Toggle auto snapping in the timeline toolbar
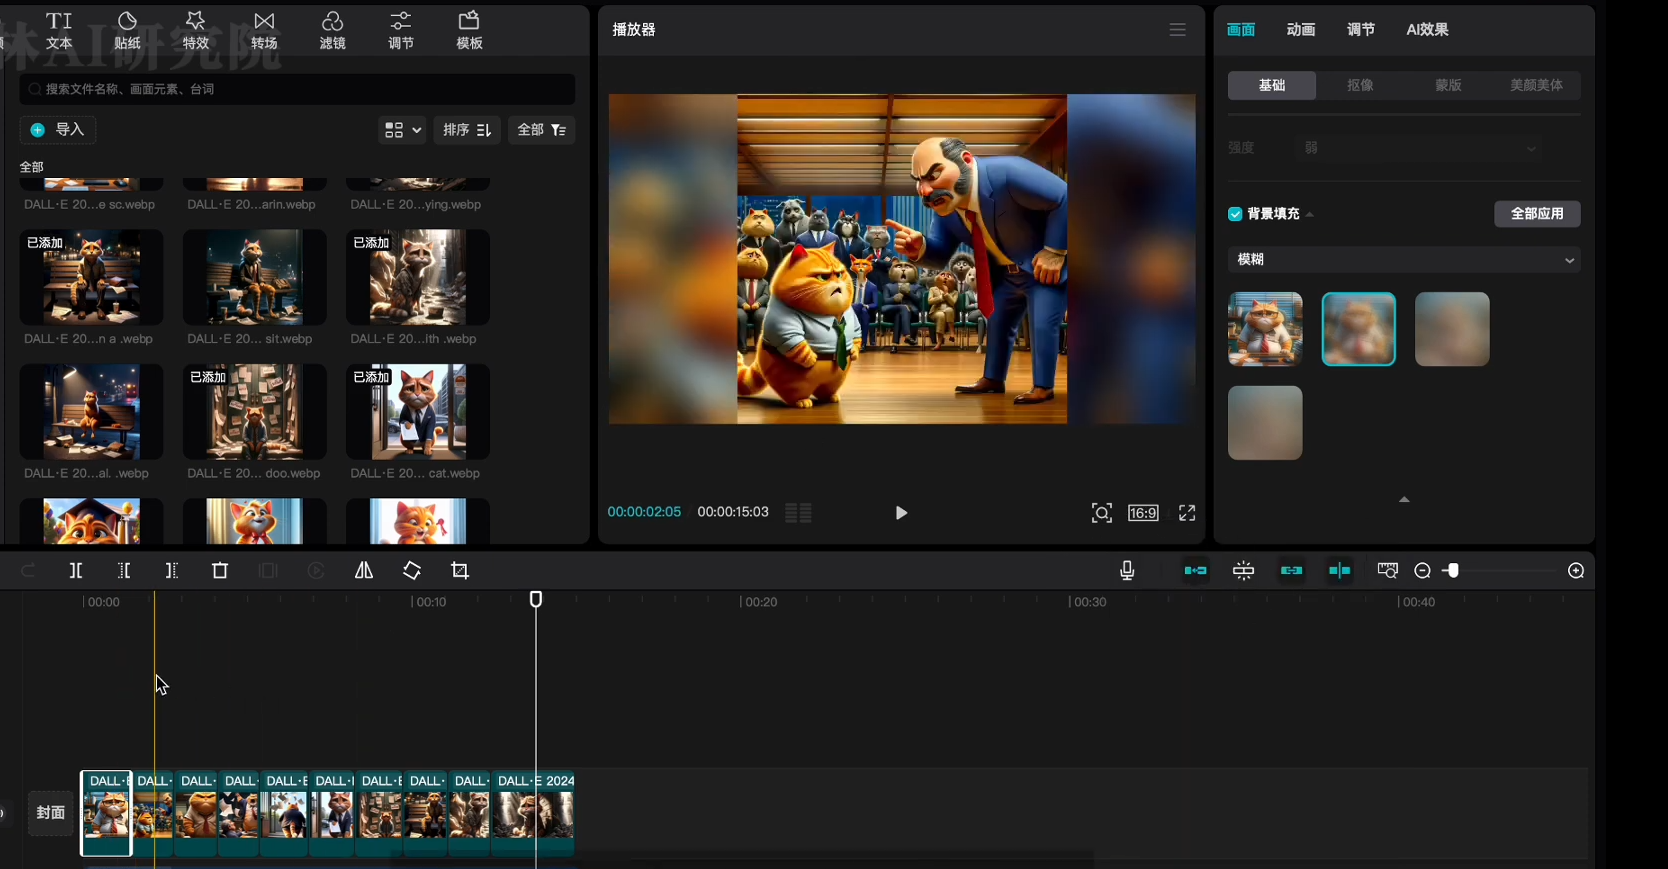The width and height of the screenshot is (1668, 869). click(x=1243, y=571)
